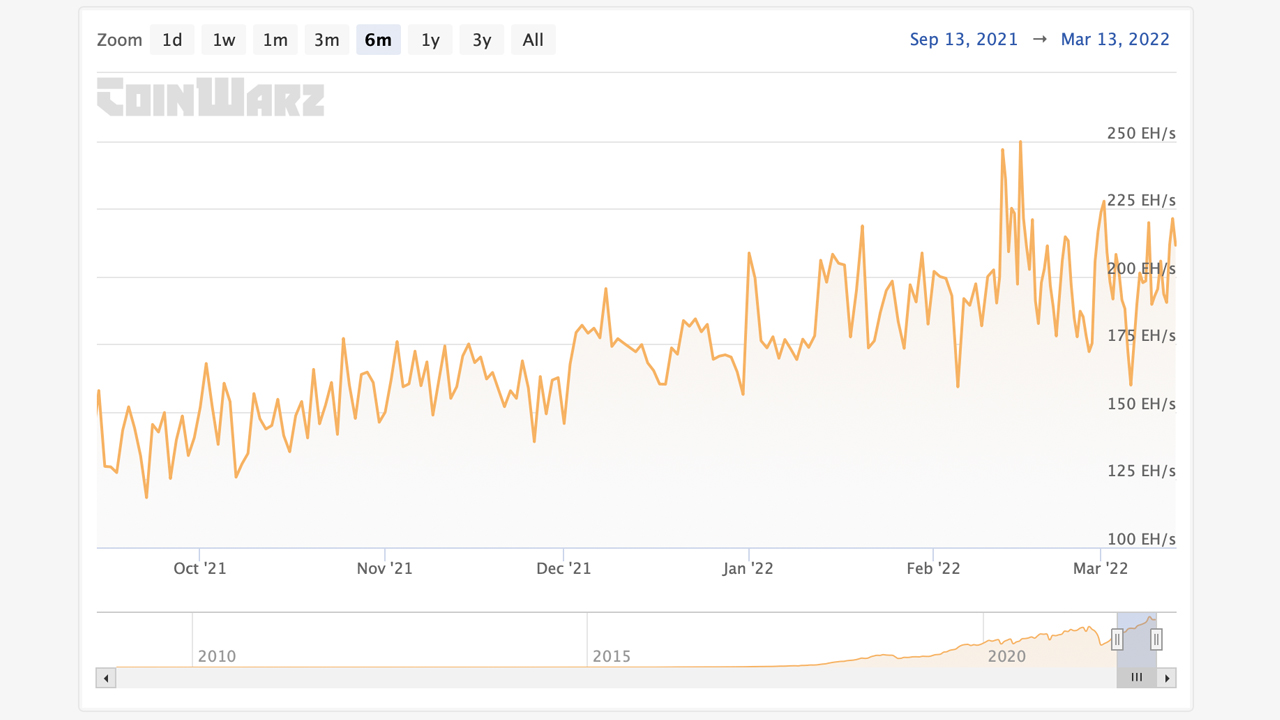
Task: Choose the 1m zoom option
Action: (x=275, y=40)
